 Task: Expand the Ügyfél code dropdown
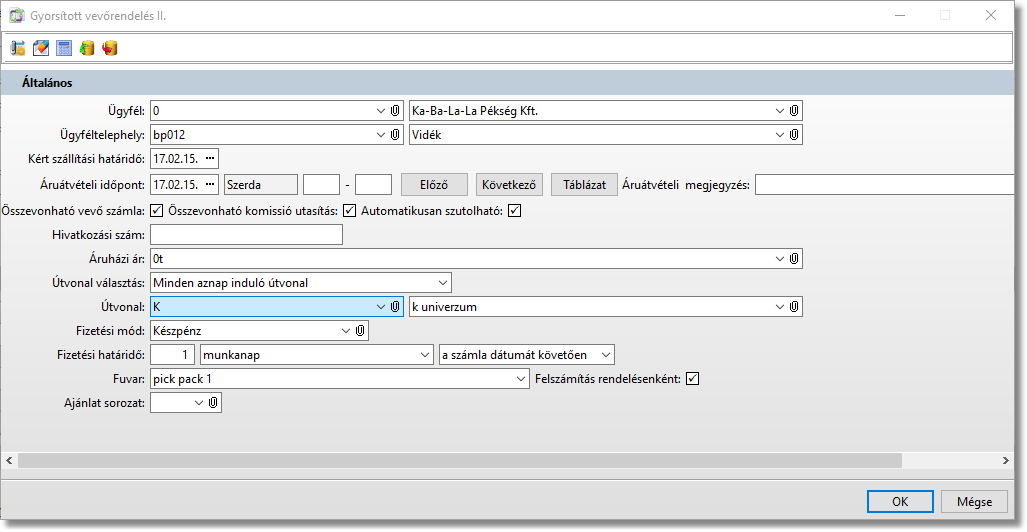point(381,111)
